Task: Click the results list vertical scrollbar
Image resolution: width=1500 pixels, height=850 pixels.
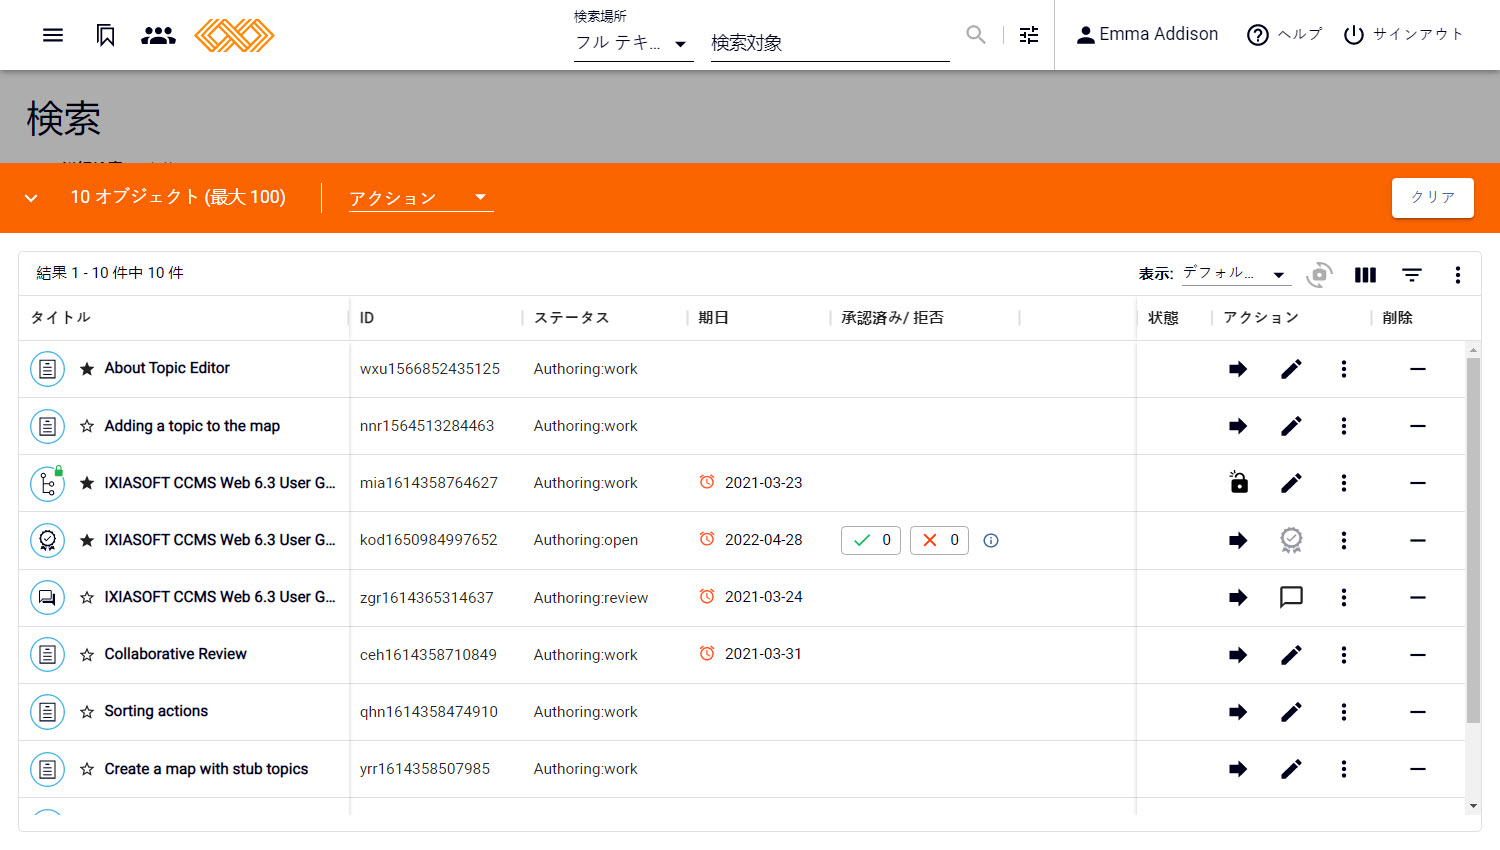Action: 1473,540
